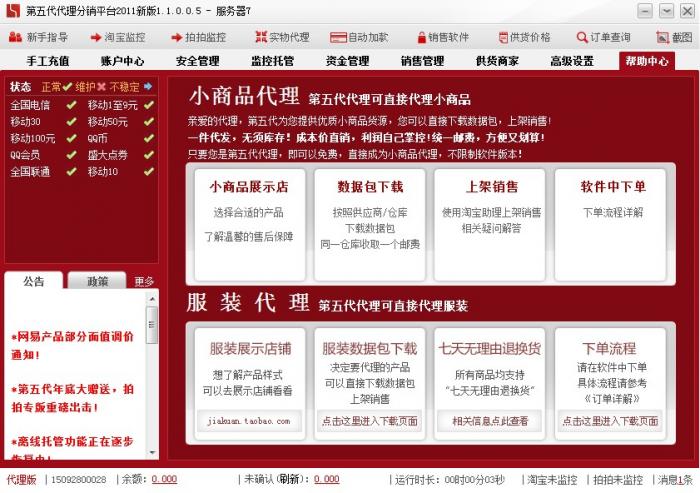The image size is (700, 493).
Task: Click announcement scrollbar up arrow
Action: 152,298
